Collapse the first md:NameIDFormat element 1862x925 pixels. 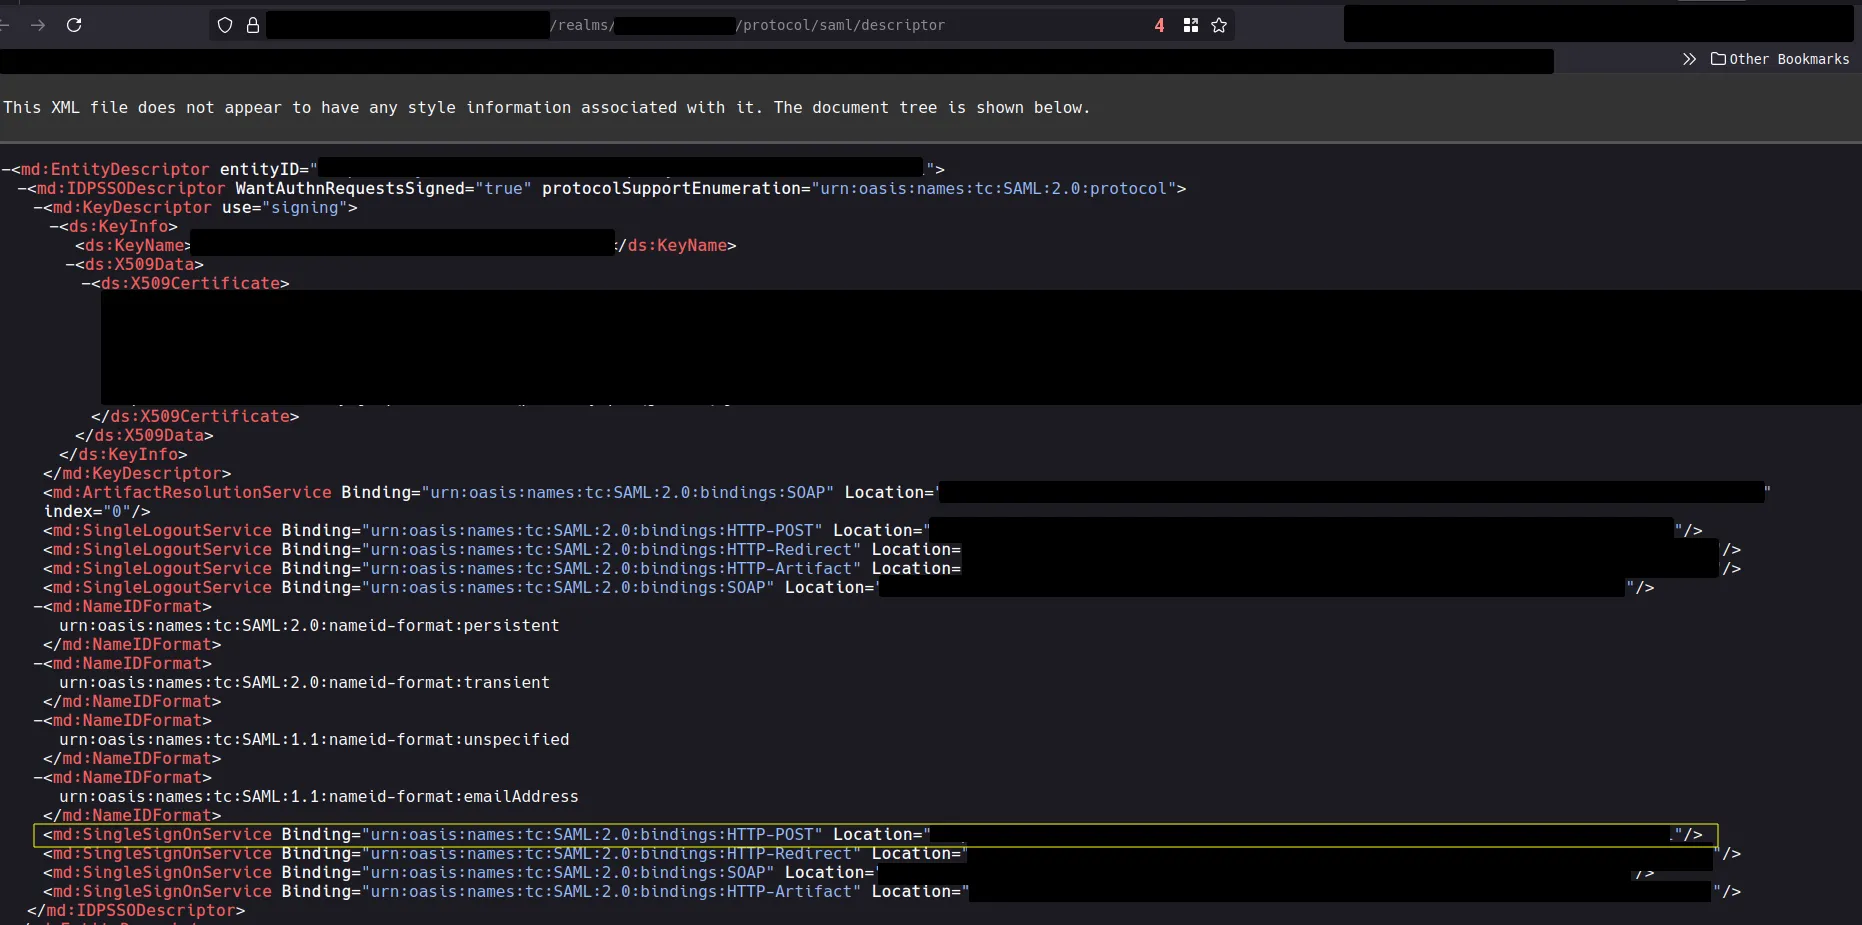(x=36, y=607)
